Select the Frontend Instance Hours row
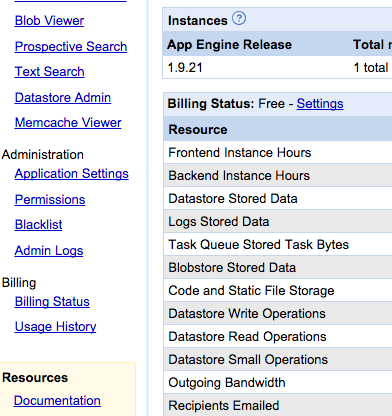 click(x=278, y=153)
